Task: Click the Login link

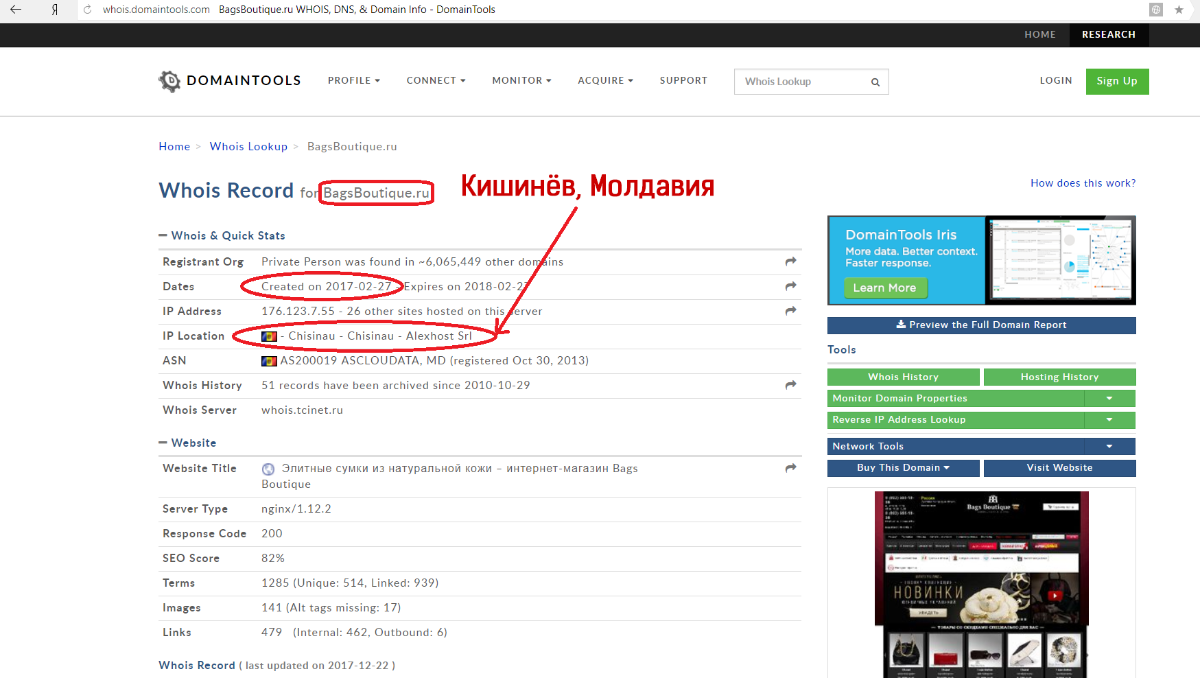Action: 1055,81
